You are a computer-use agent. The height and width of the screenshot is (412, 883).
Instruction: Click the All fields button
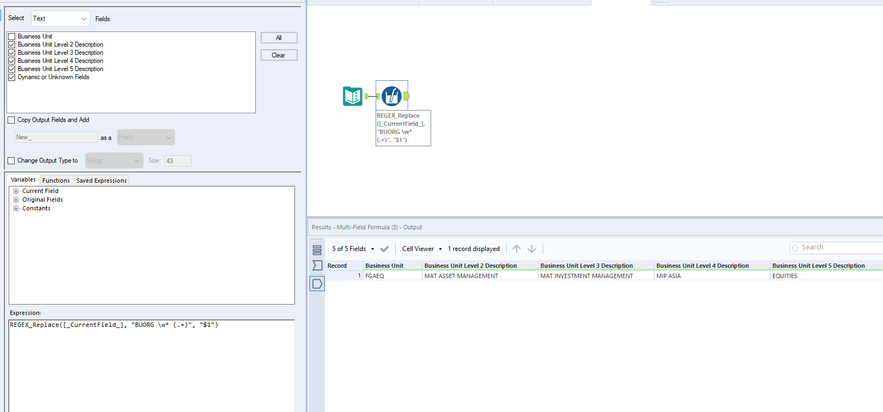279,38
